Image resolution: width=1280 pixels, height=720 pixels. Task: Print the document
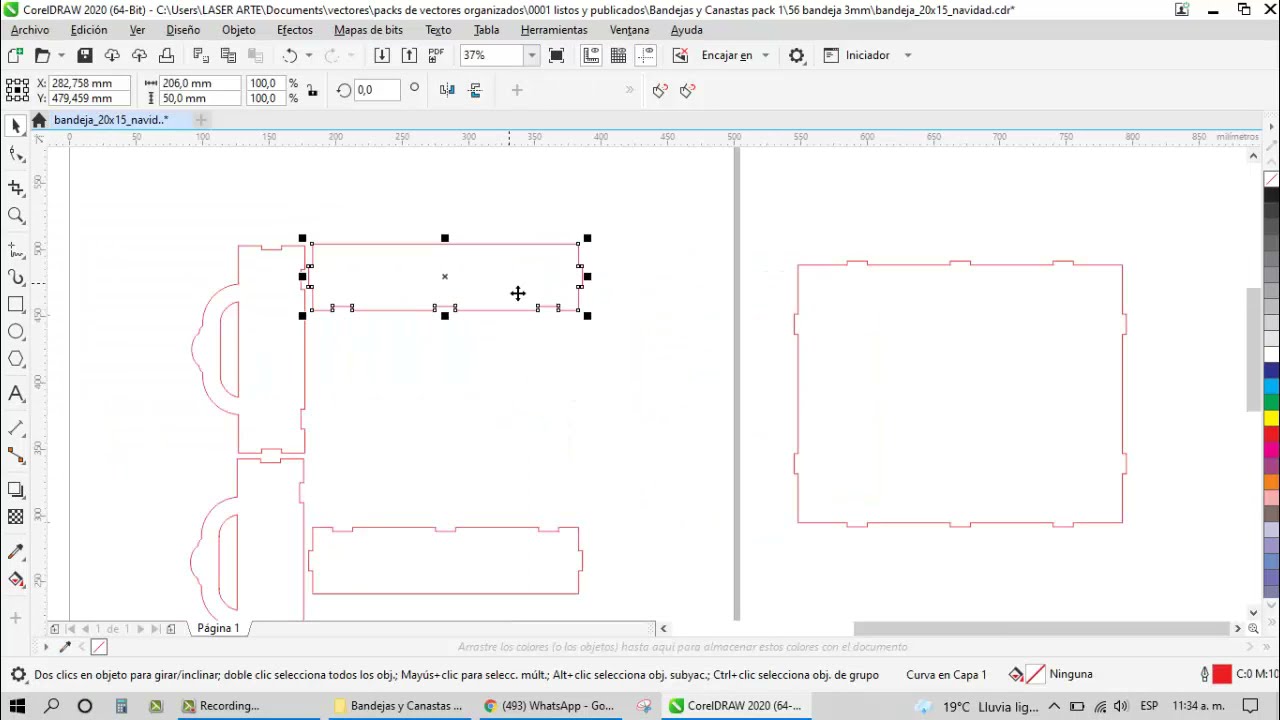point(166,55)
